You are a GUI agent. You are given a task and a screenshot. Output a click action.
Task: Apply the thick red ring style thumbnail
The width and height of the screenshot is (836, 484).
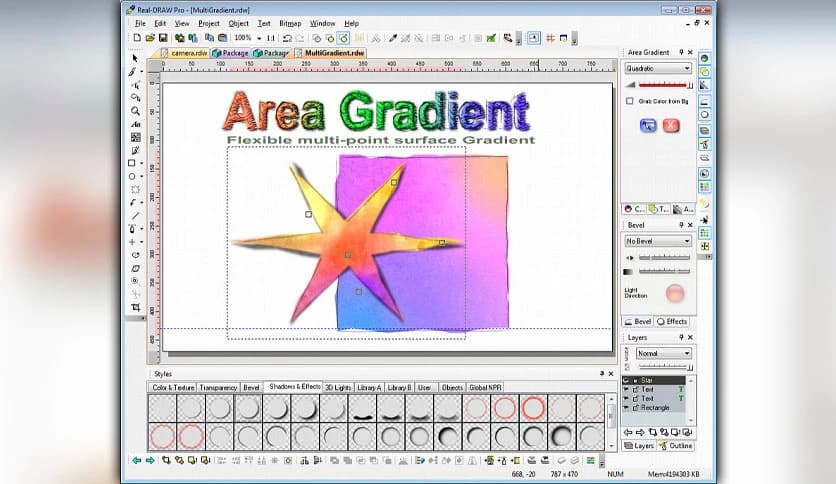(533, 408)
